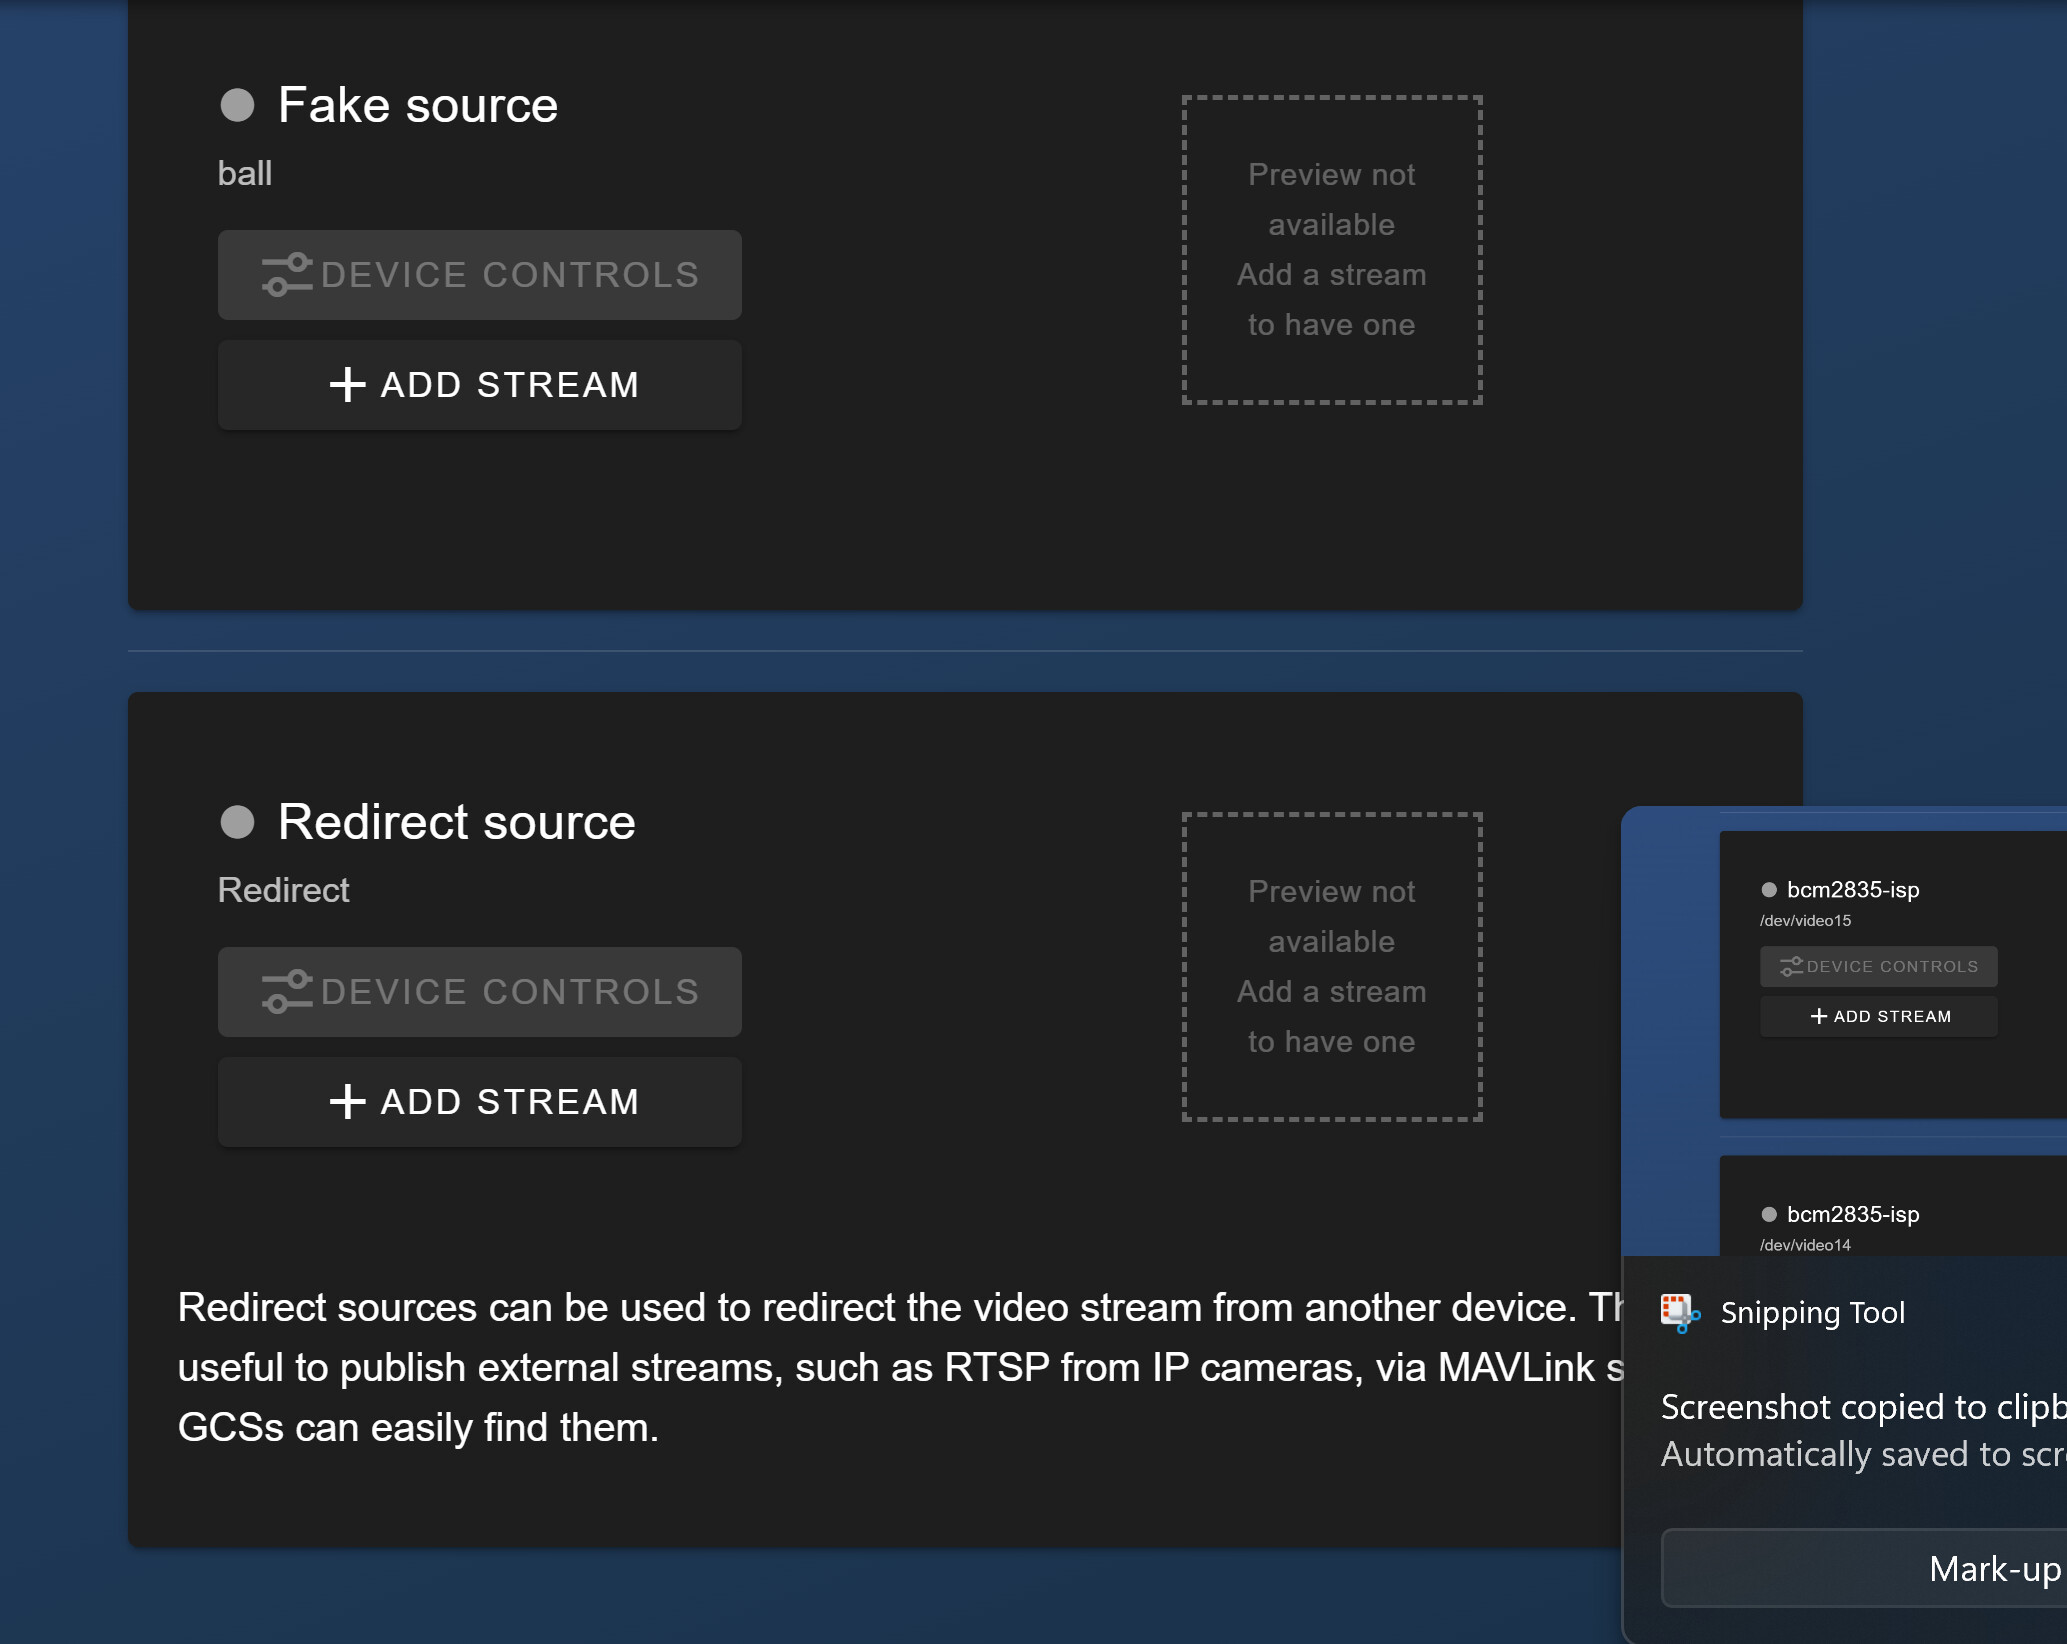Click bcm2835-isp /dev/video15 status dot in thumbnail
This screenshot has width=2067, height=1644.
tap(1769, 890)
